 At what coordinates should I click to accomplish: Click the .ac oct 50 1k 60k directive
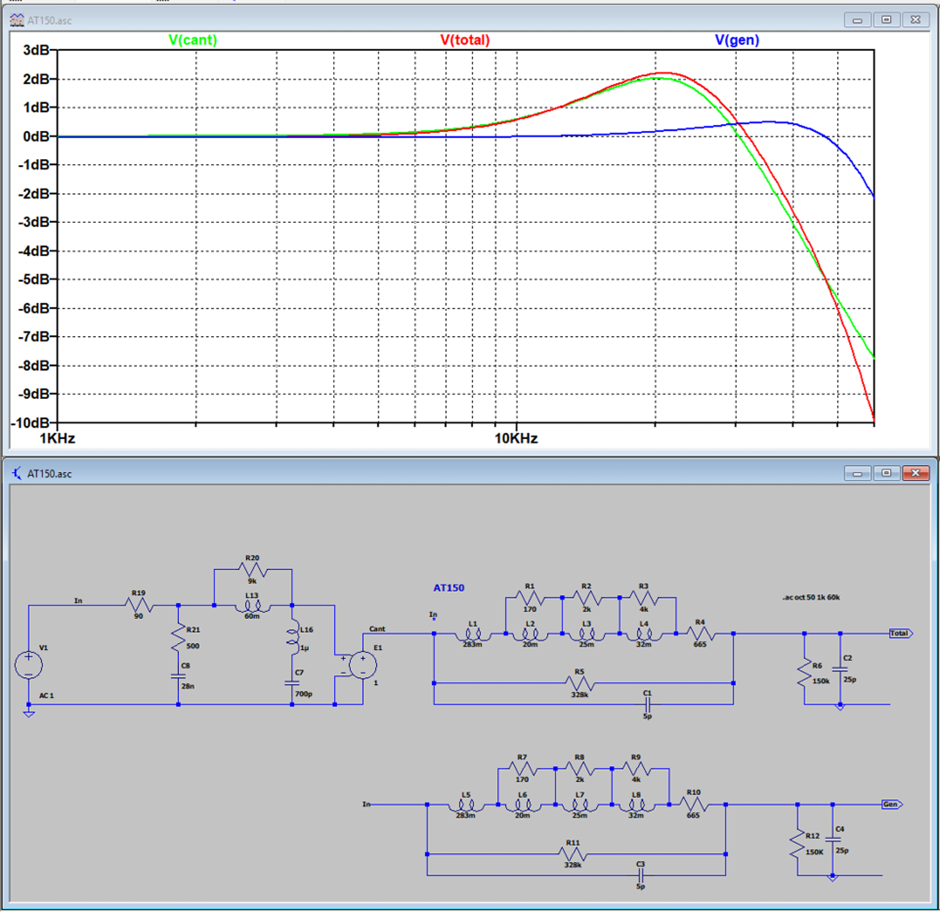(811, 597)
